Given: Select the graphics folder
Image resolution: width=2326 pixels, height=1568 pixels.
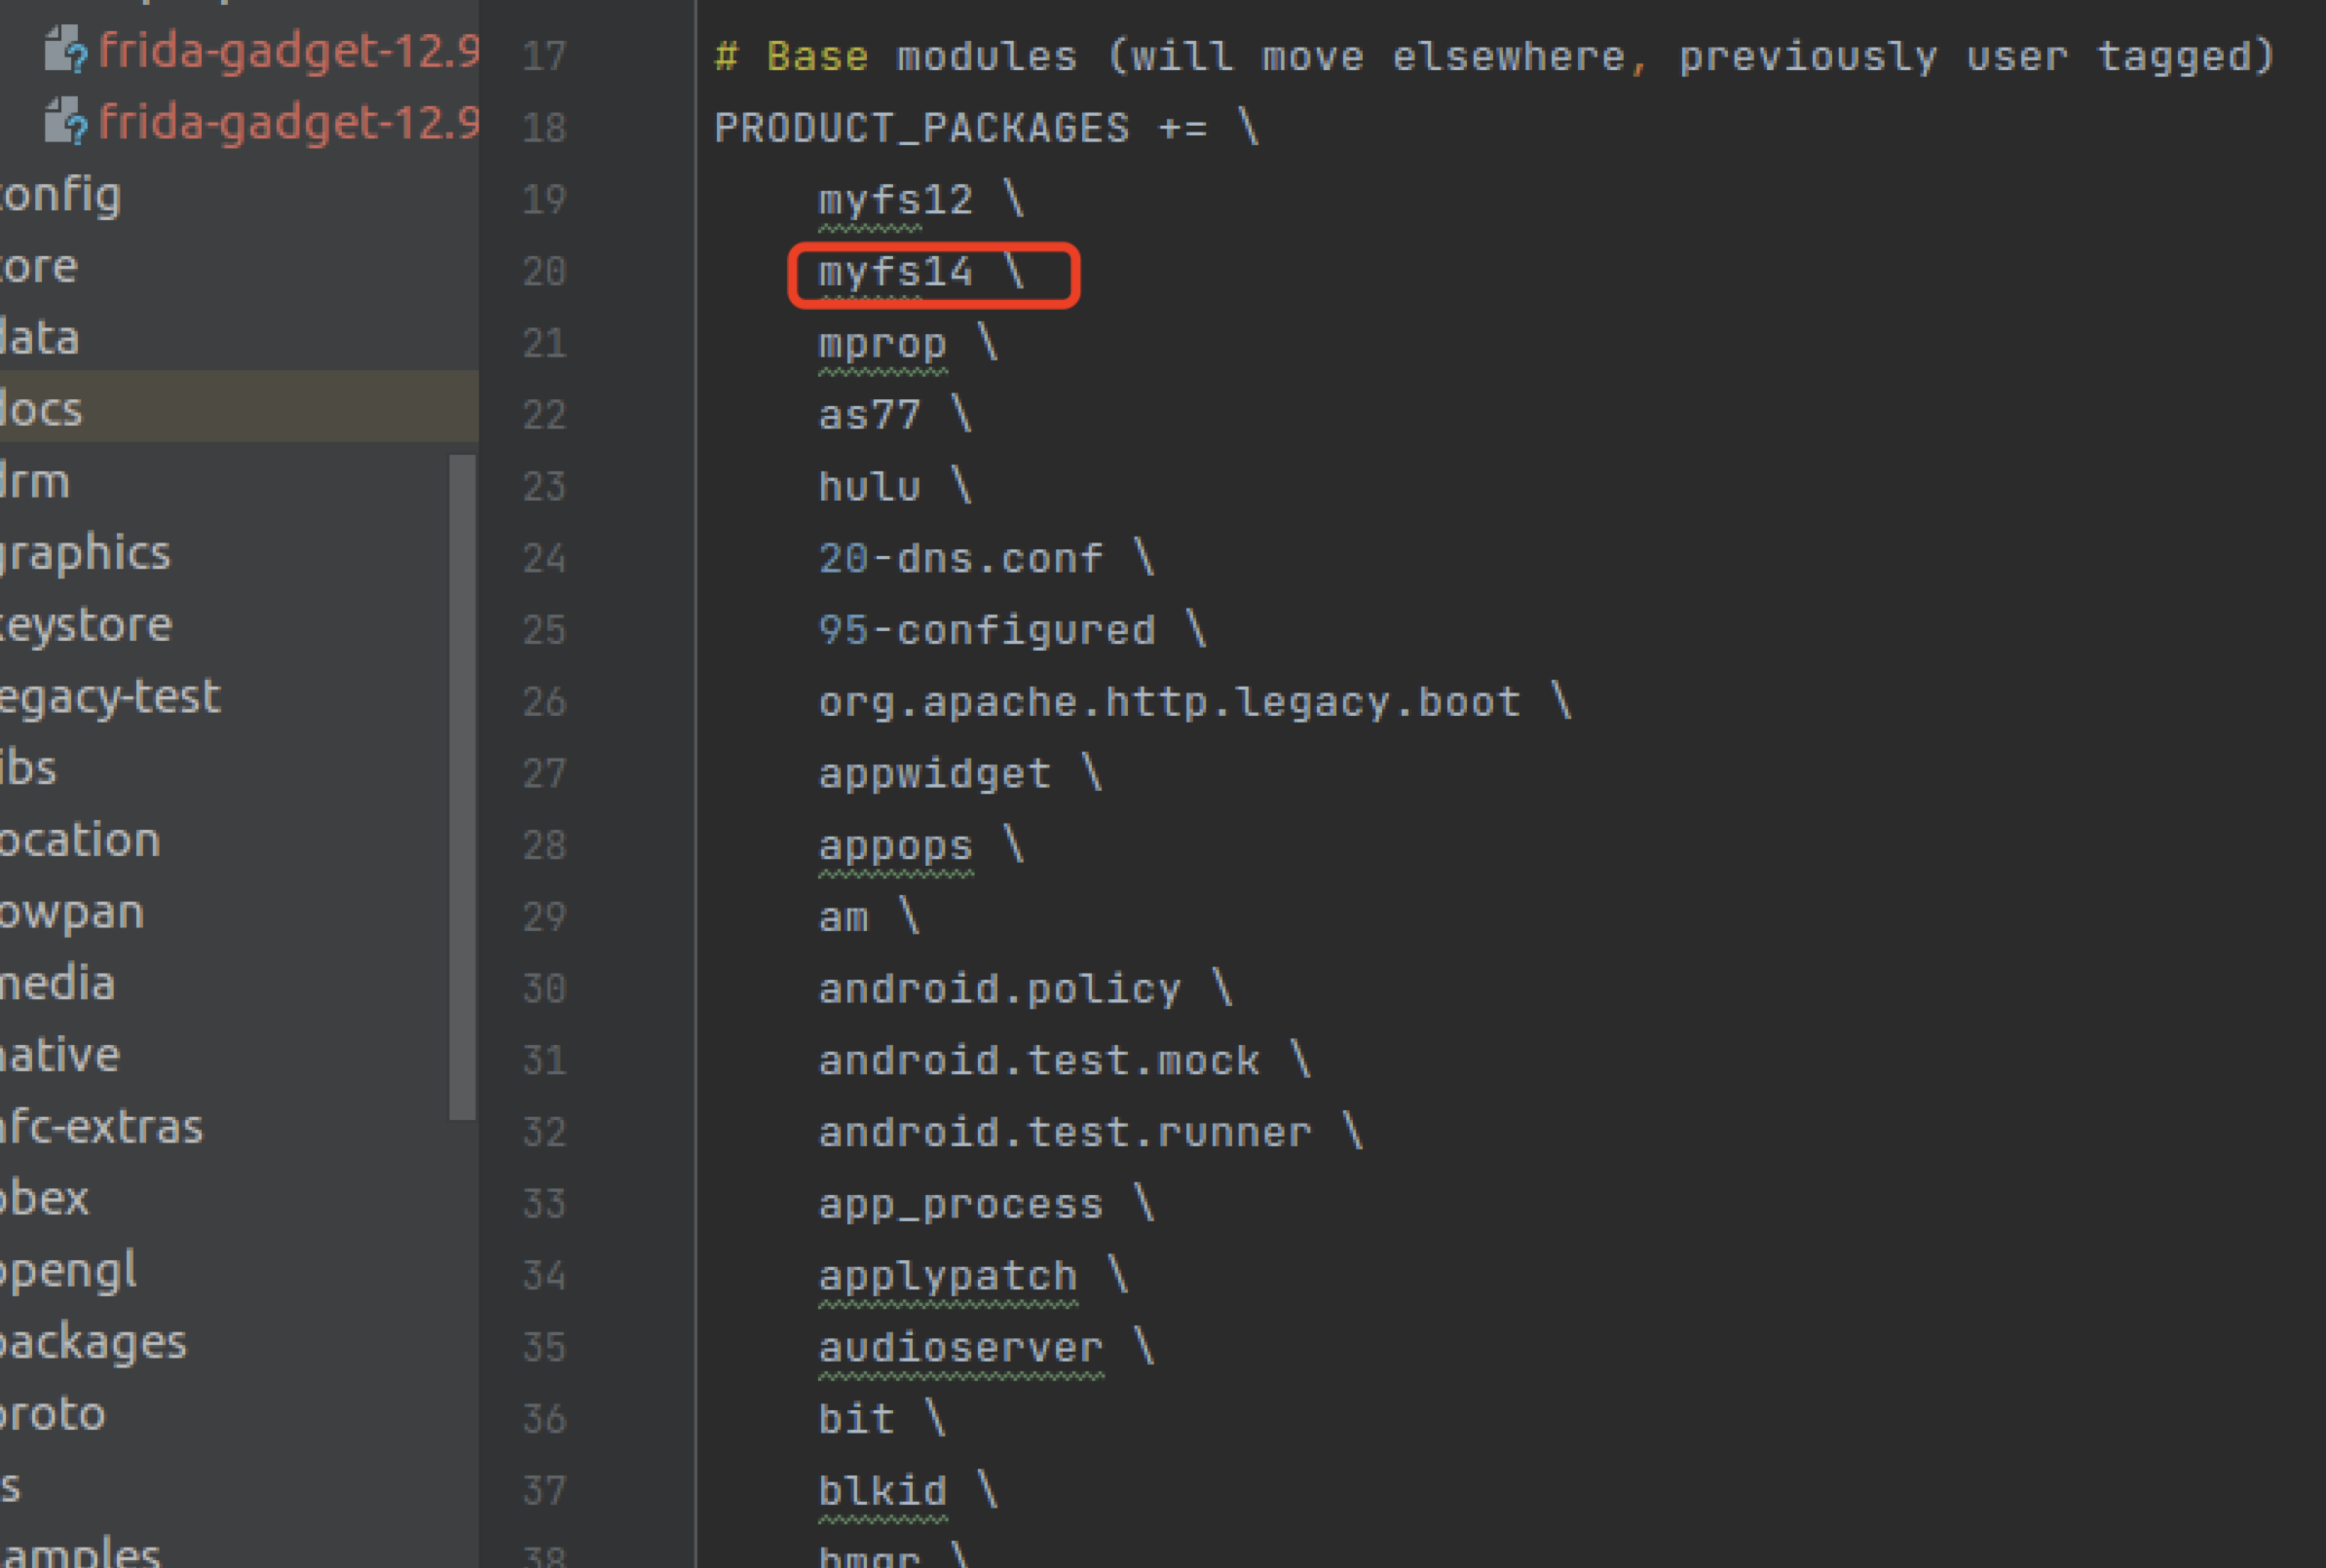Looking at the screenshot, I should tap(85, 553).
